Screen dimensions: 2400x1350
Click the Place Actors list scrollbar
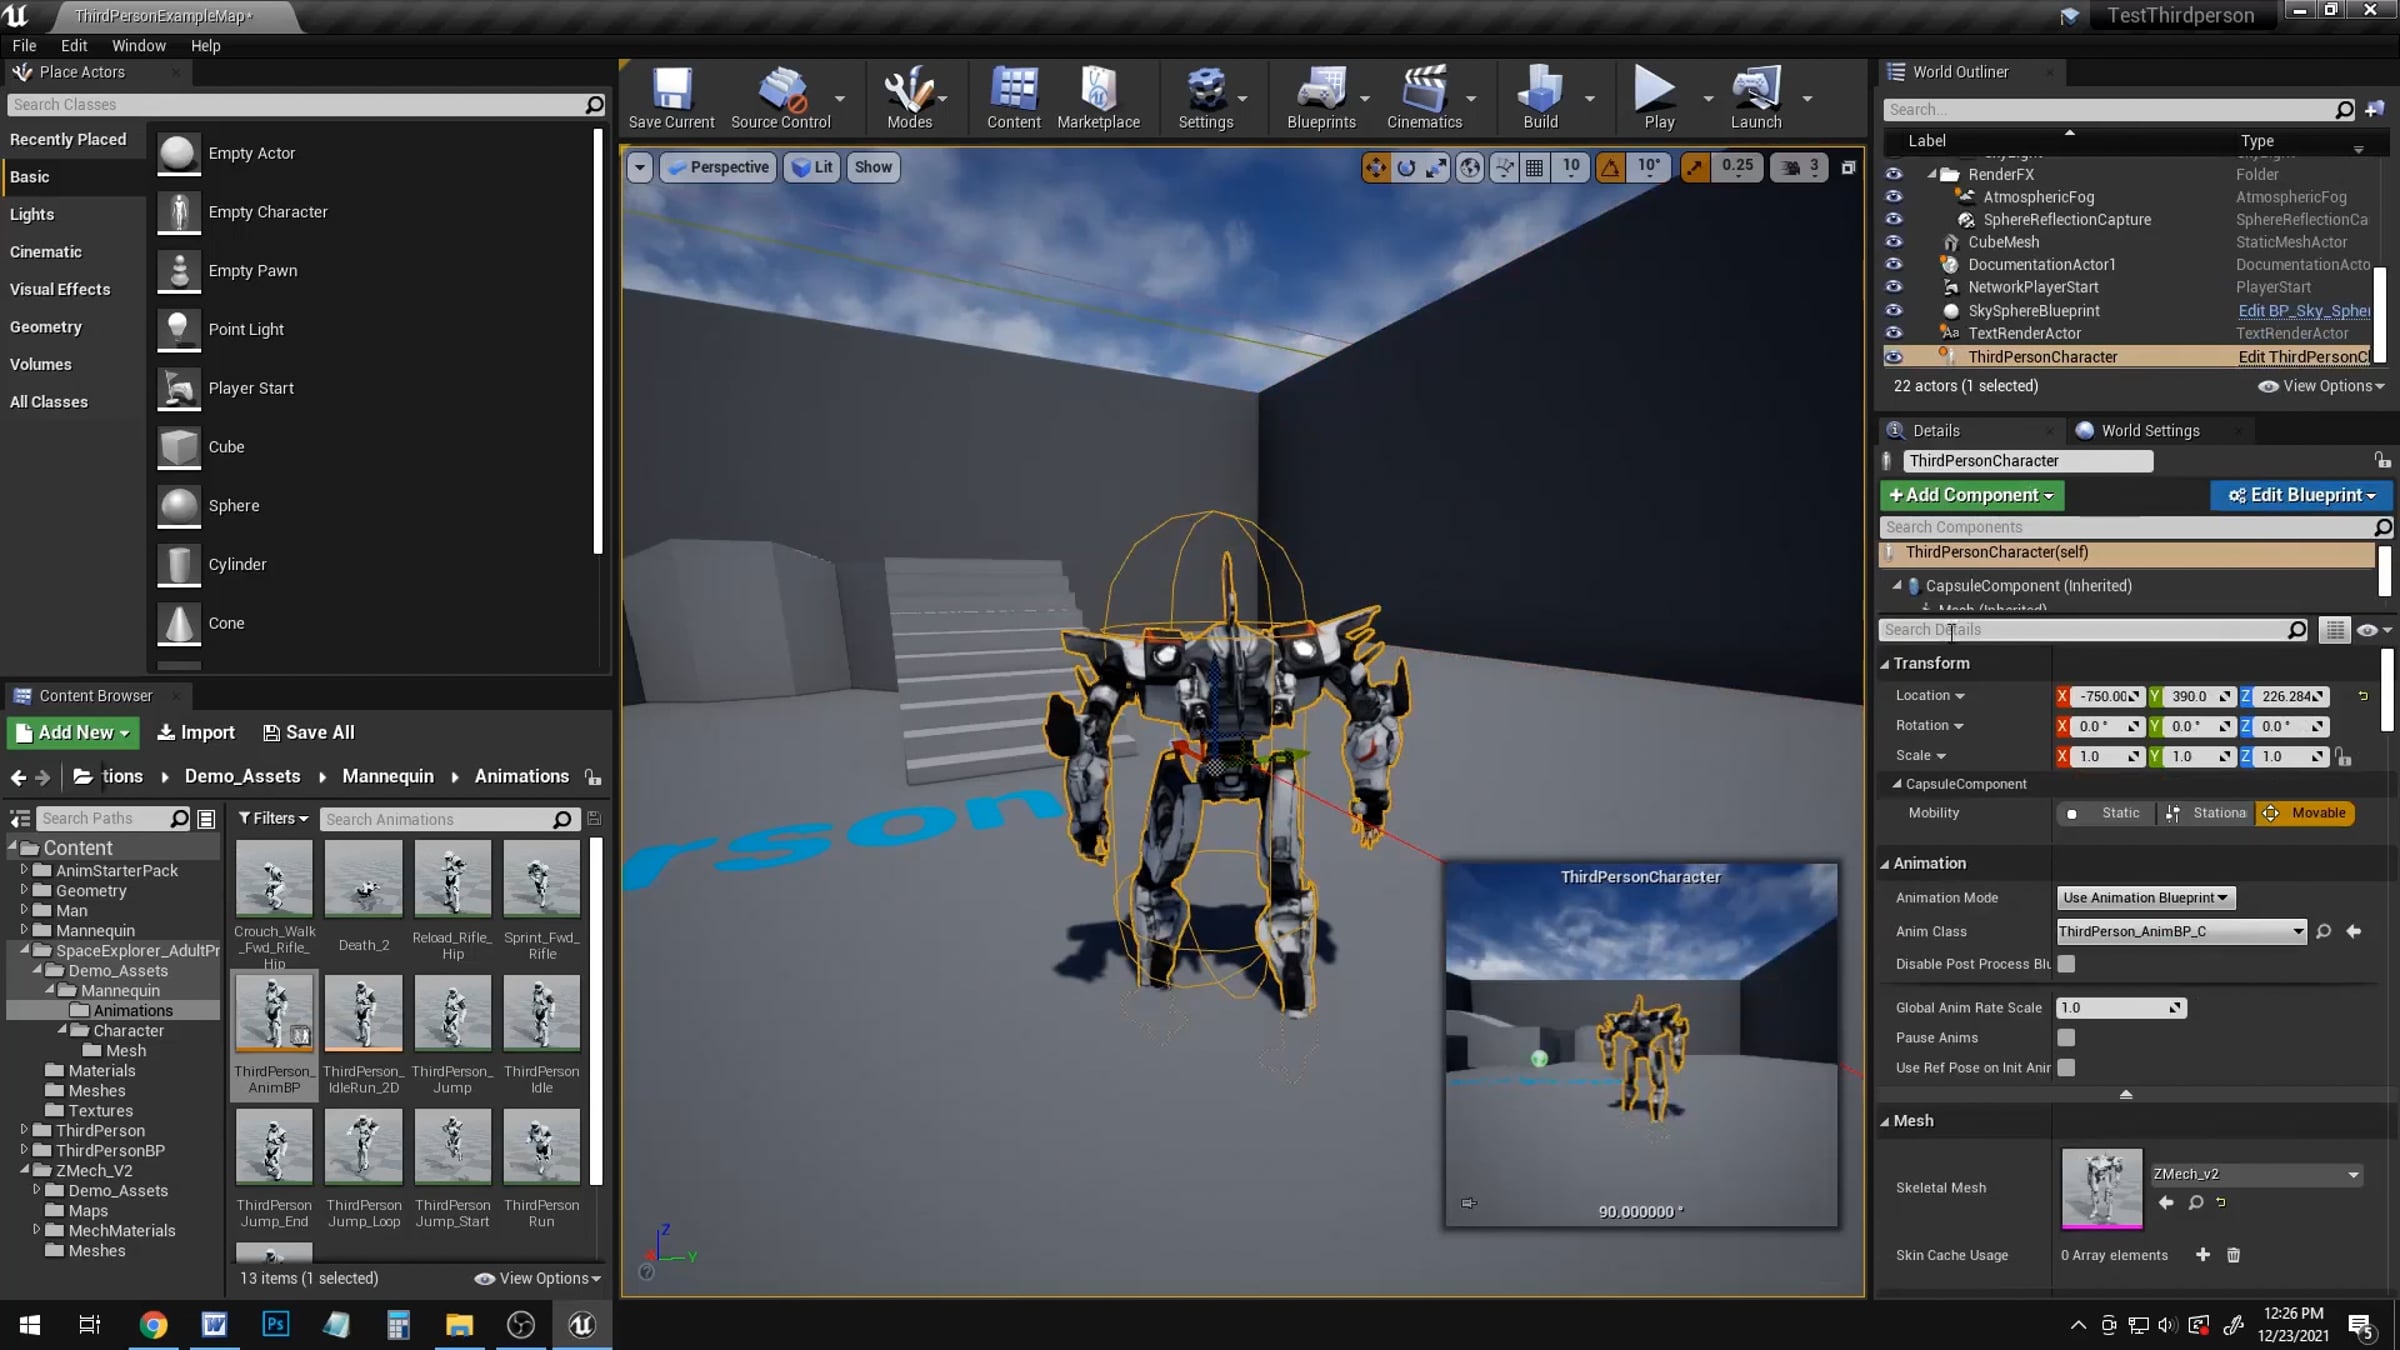[598, 340]
